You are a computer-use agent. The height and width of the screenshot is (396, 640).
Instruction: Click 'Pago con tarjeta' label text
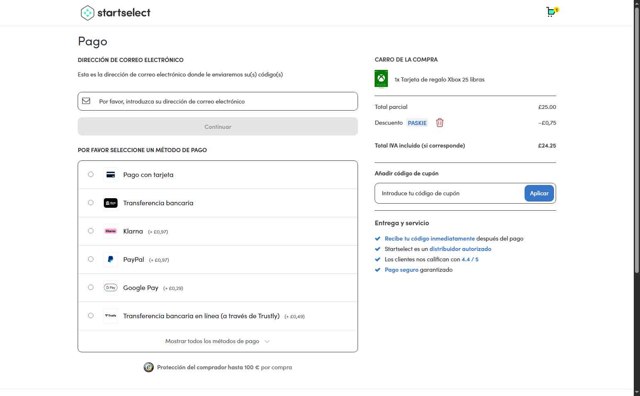(x=148, y=175)
